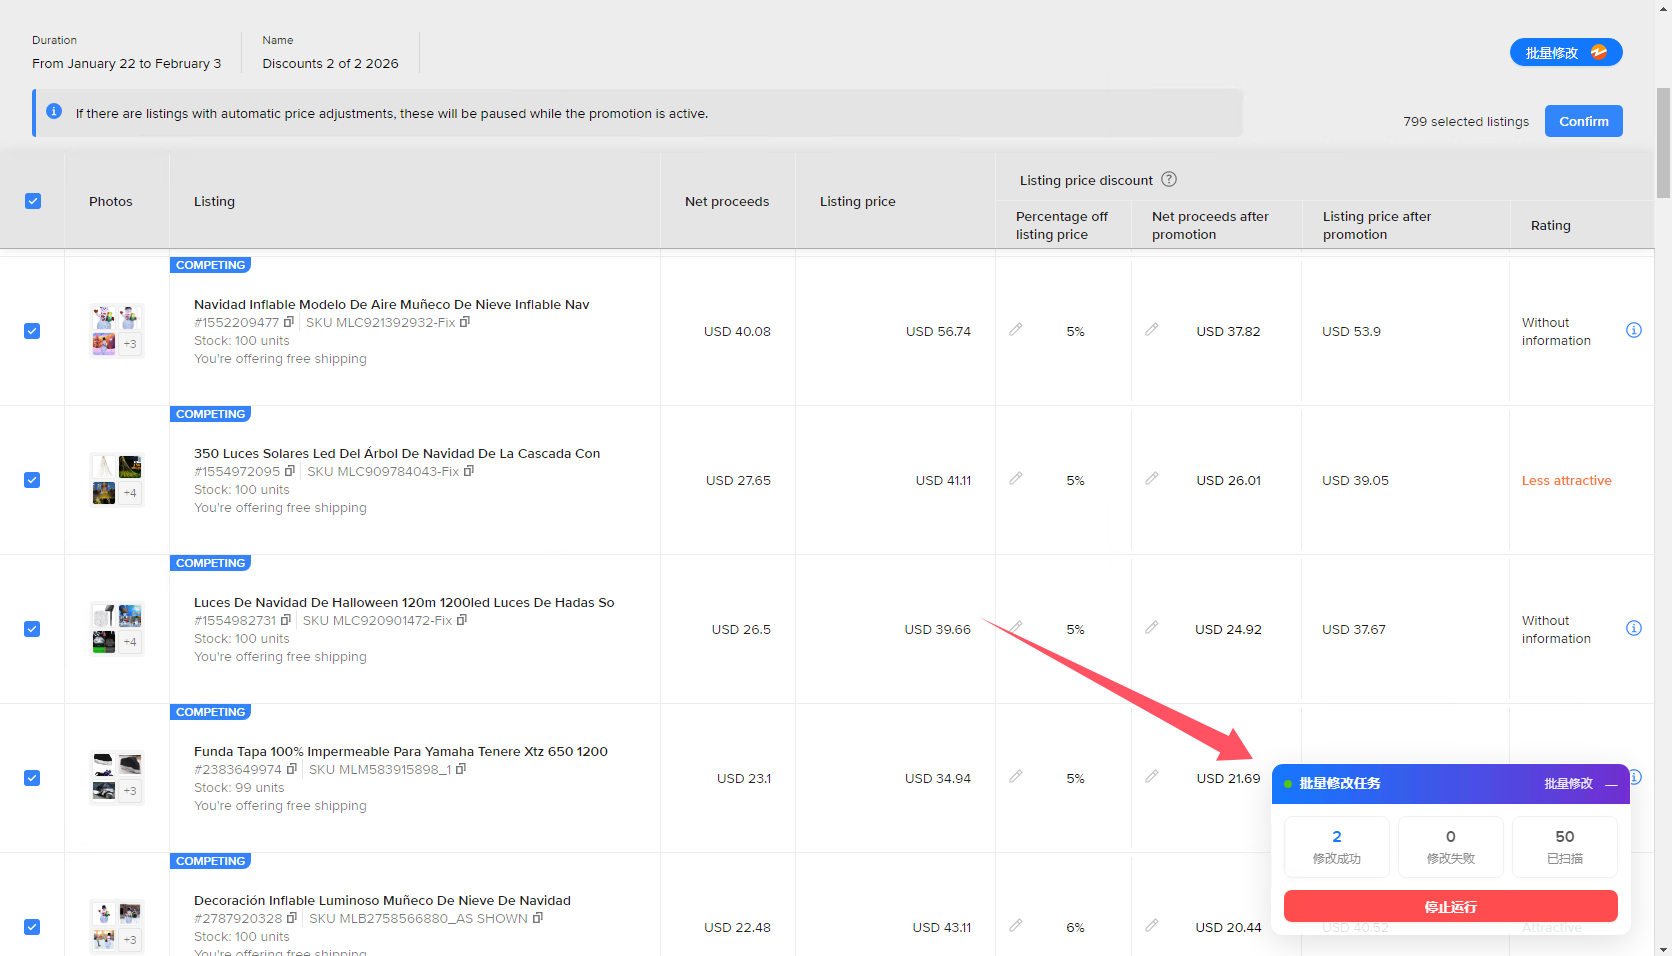Edit net proceeds for 350 Luces Solares listing
Screen dimensions: 1672x956
pyautogui.click(x=1152, y=479)
